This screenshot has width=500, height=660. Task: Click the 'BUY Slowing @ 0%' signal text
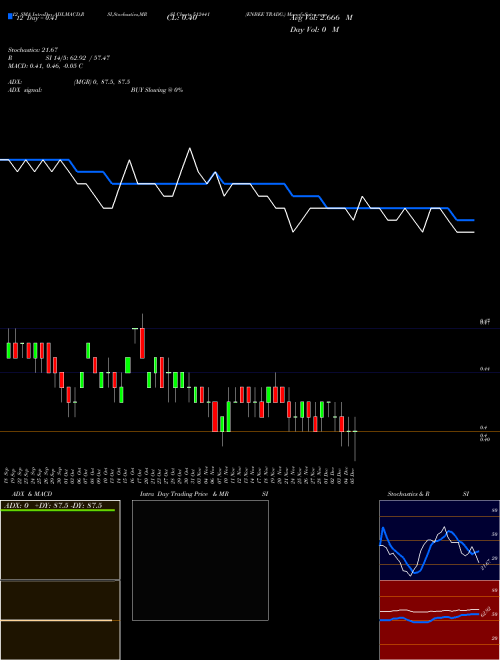[157, 90]
